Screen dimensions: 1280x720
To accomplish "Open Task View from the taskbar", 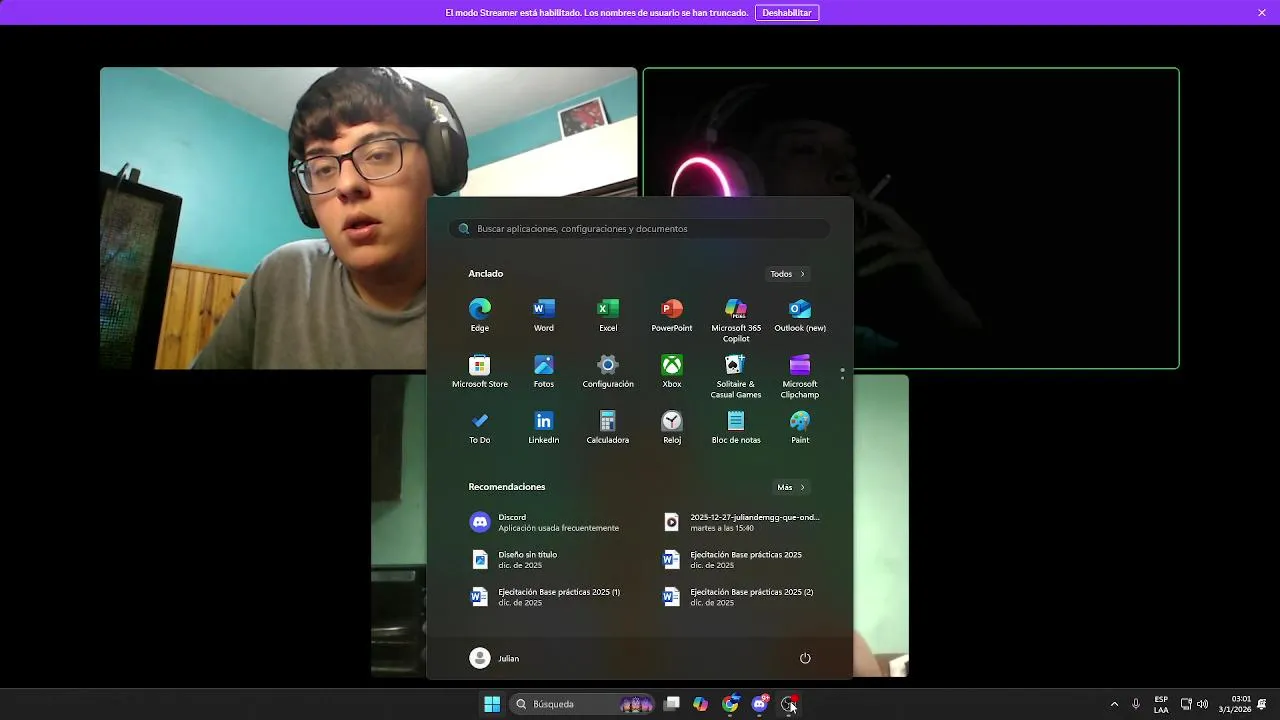I will click(x=672, y=704).
